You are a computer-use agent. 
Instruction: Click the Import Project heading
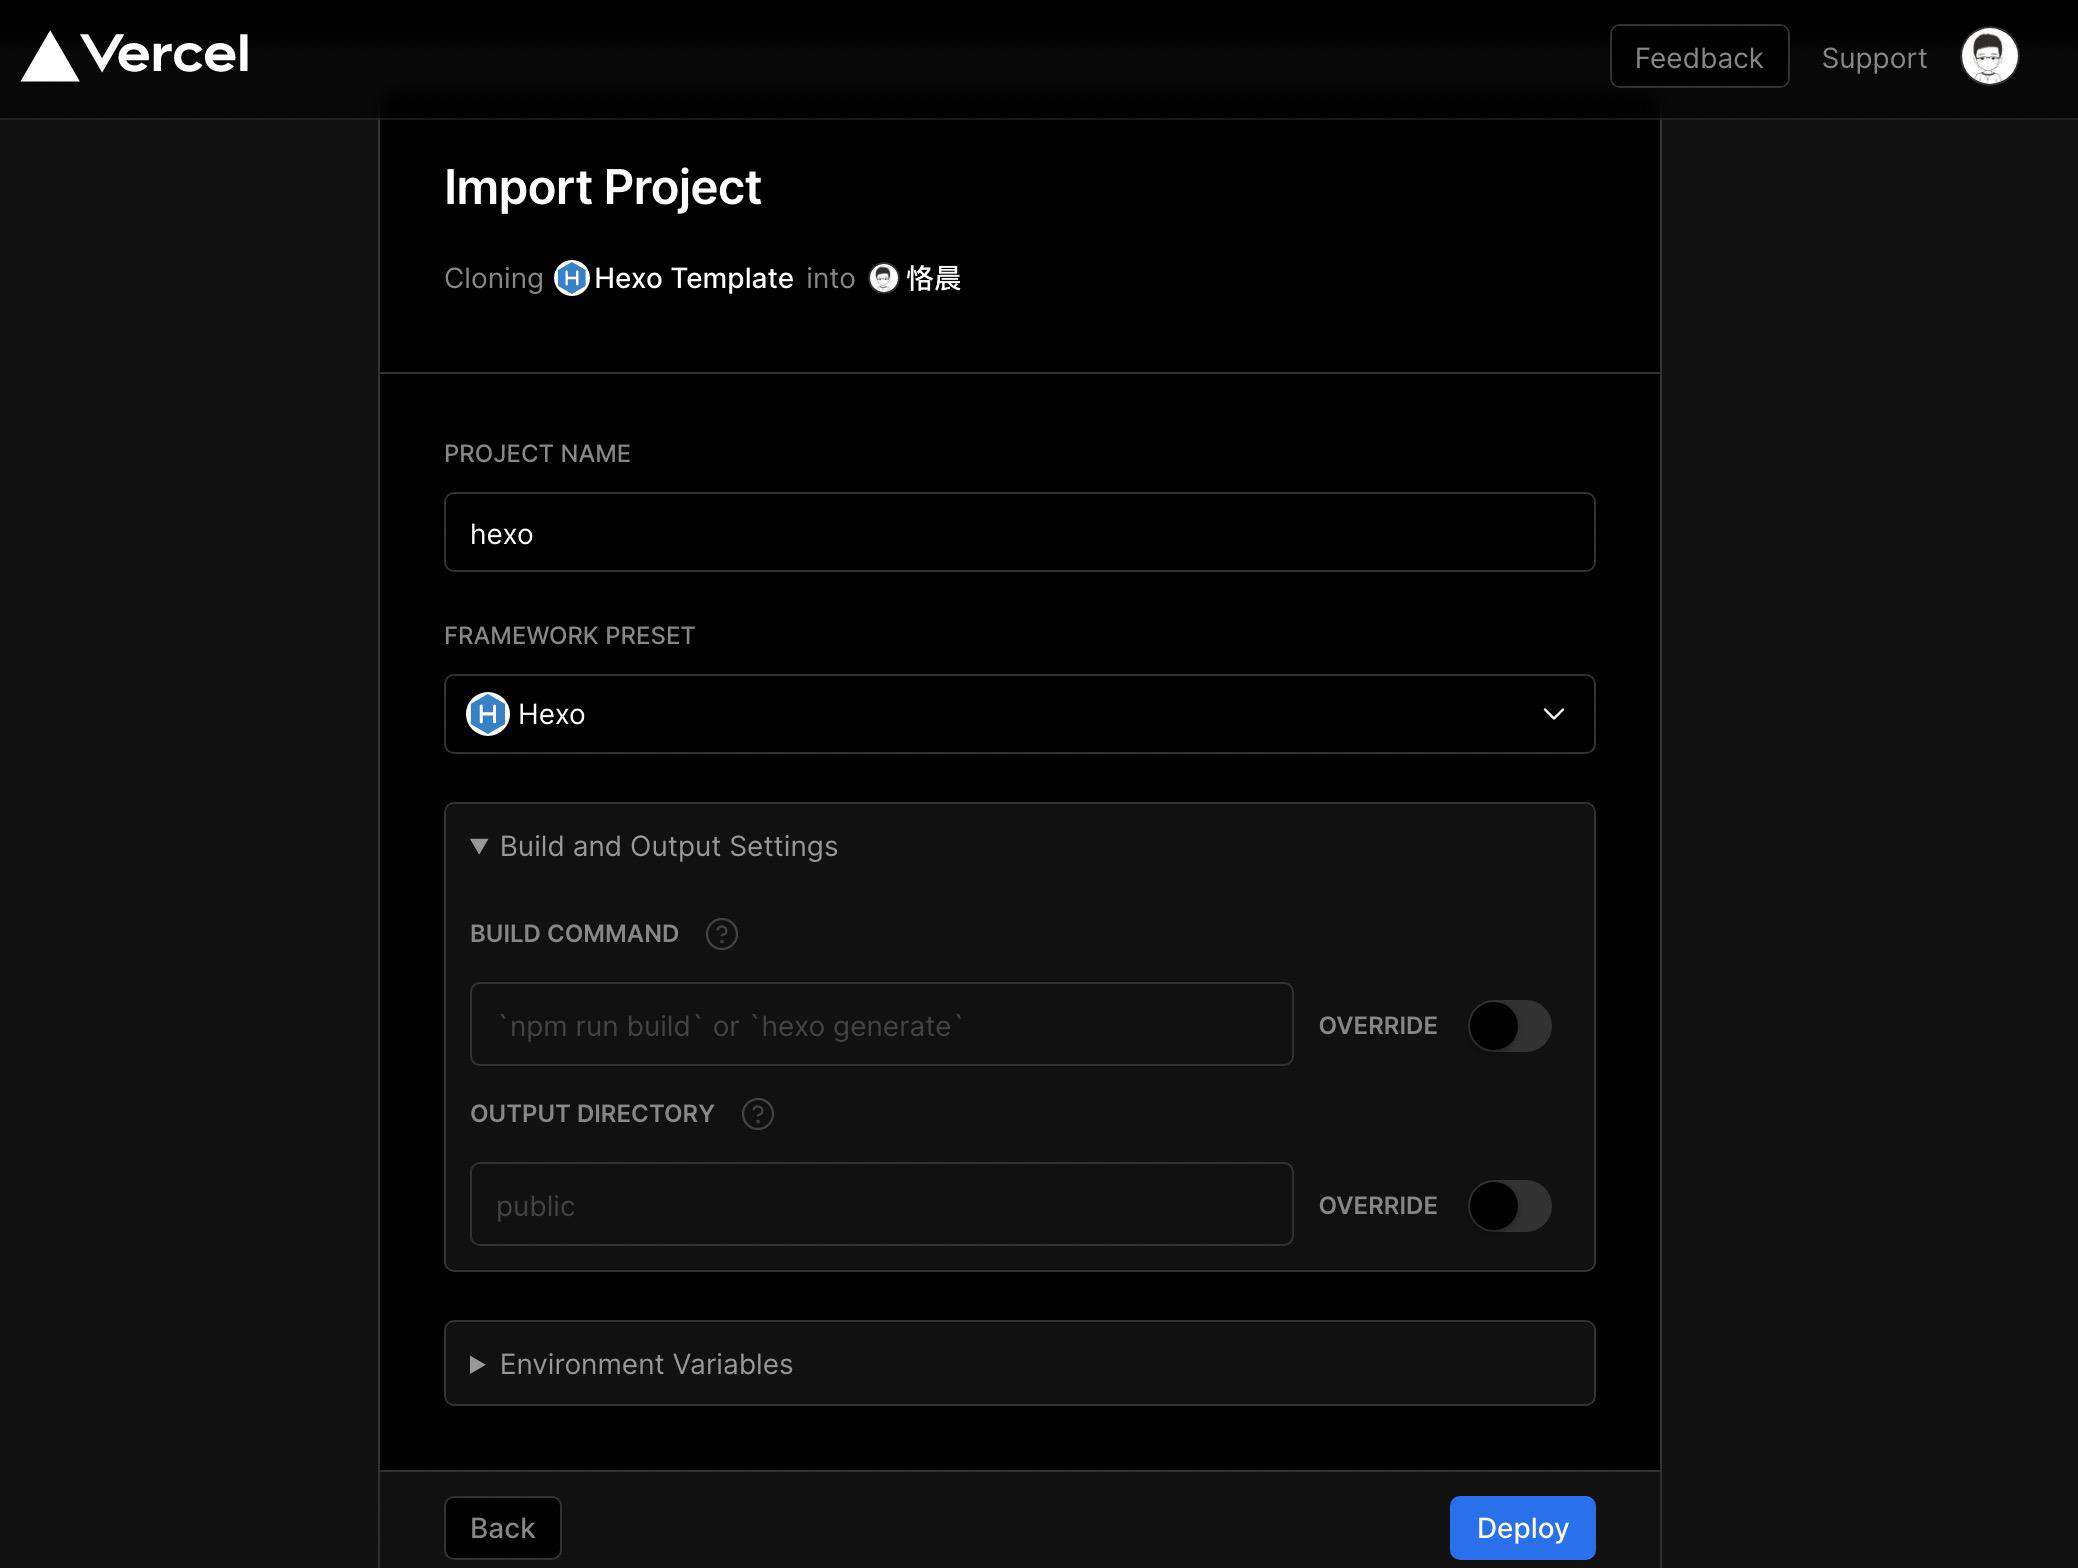(602, 188)
